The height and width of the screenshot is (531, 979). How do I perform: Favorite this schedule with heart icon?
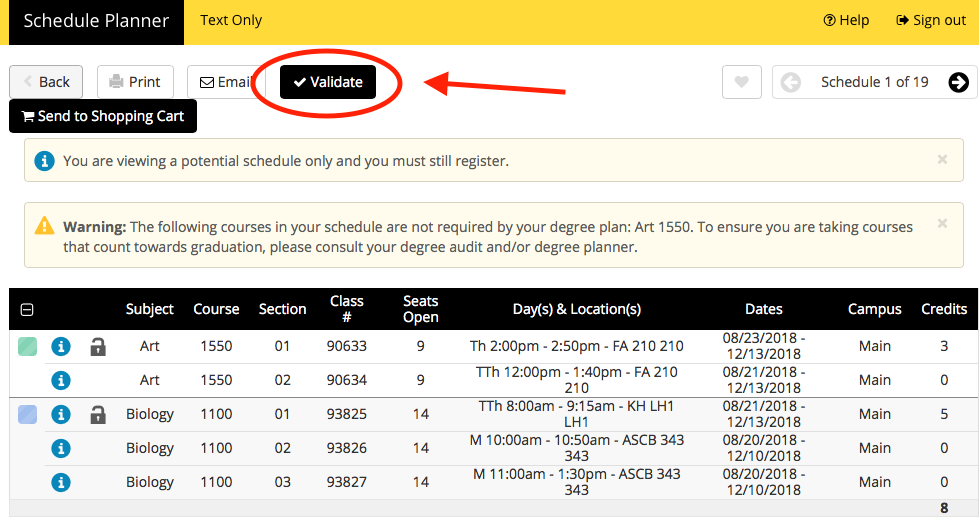pyautogui.click(x=742, y=82)
